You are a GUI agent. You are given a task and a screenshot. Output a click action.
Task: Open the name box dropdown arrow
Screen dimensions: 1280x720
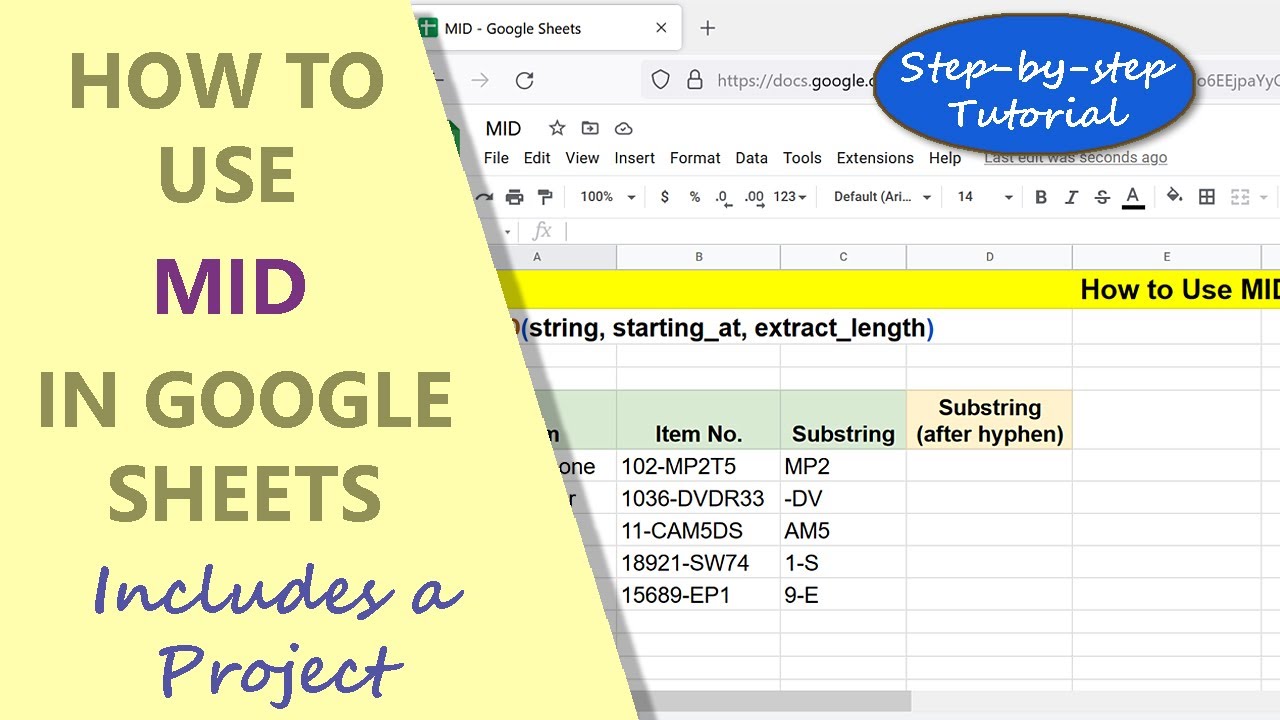tap(508, 232)
